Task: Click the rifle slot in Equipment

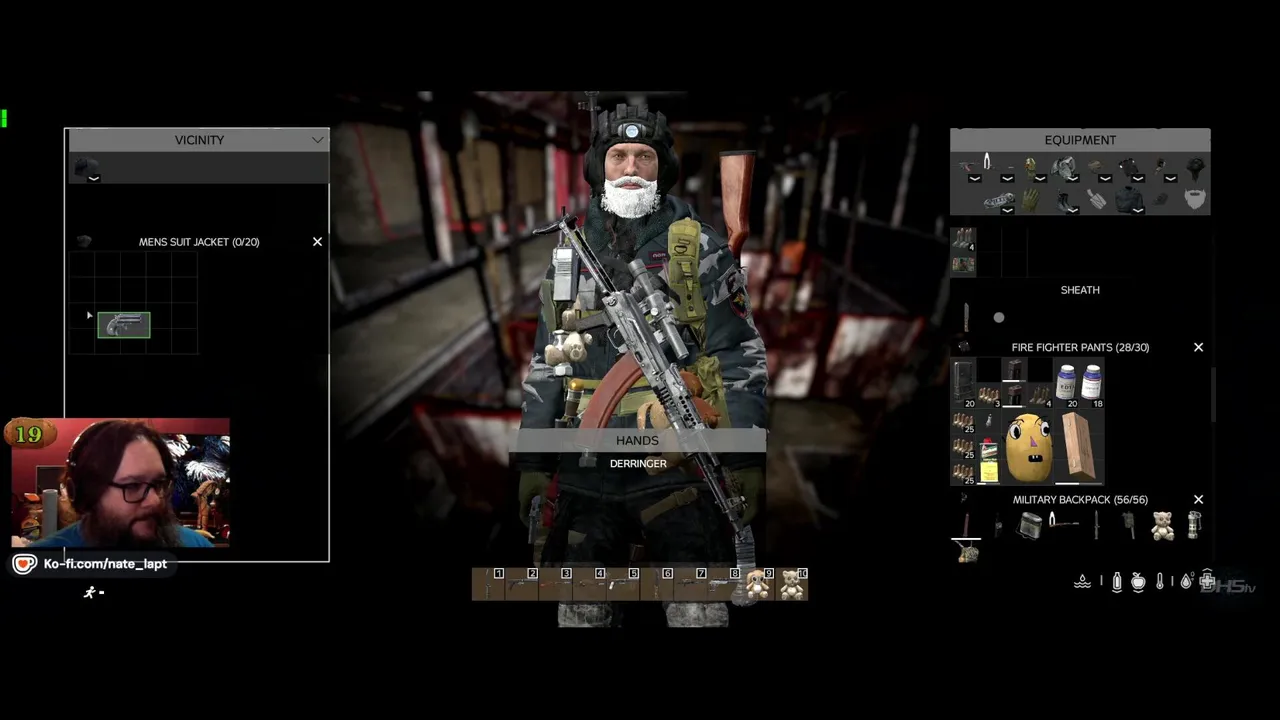Action: 969,167
